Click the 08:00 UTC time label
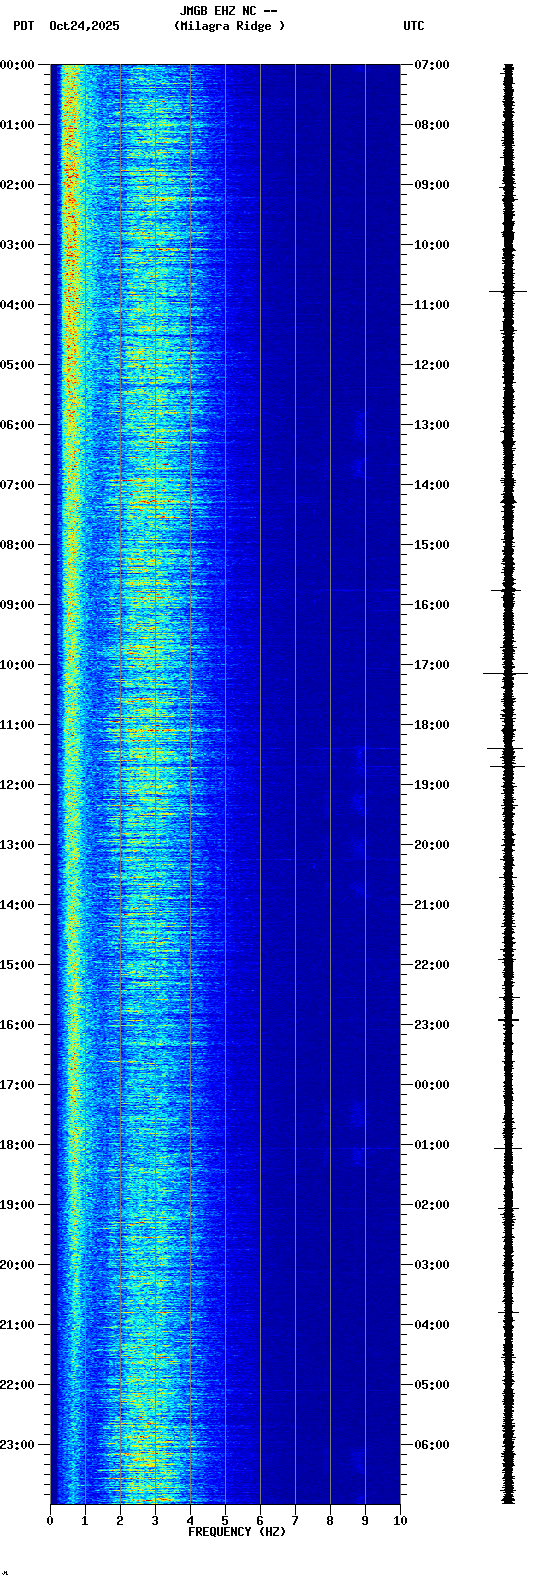 [x=432, y=125]
